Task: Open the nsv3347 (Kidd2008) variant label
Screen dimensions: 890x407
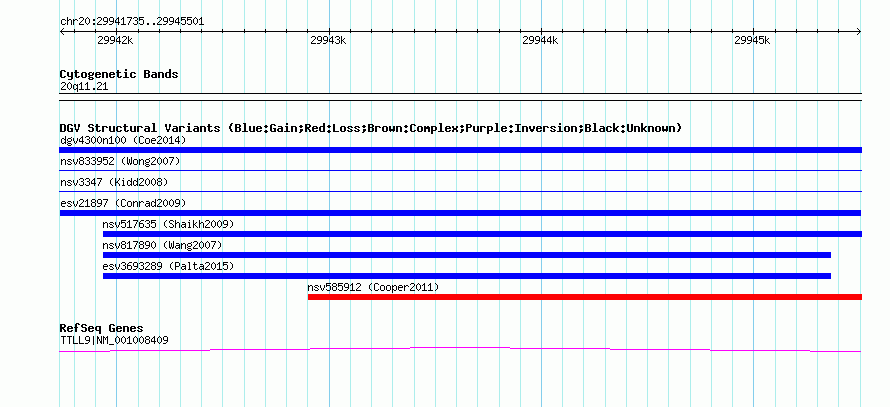Action: point(114,182)
